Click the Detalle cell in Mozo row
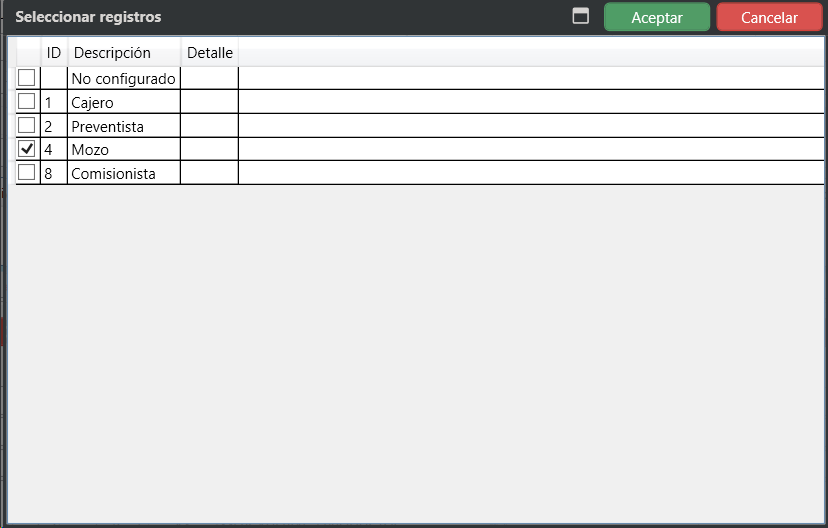The image size is (828, 528). [x=209, y=150]
